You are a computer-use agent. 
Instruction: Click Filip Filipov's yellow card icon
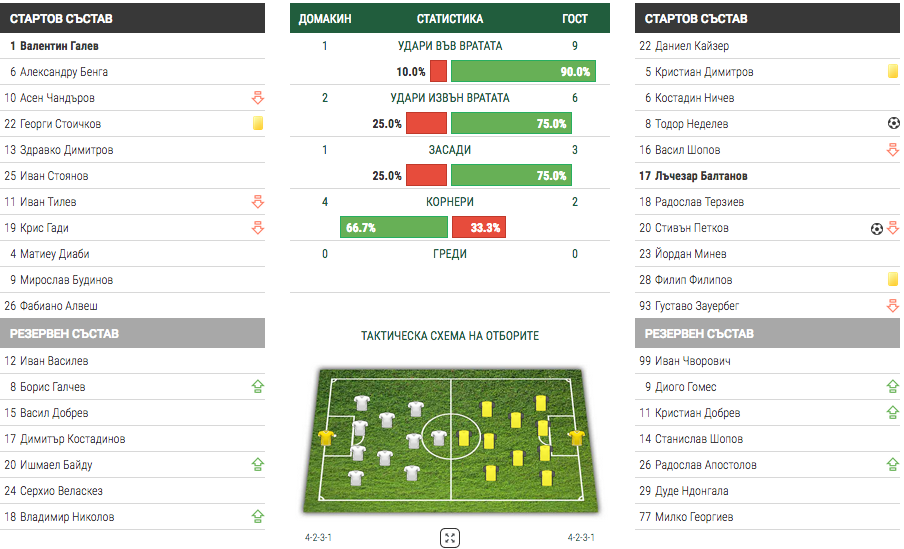point(893,280)
